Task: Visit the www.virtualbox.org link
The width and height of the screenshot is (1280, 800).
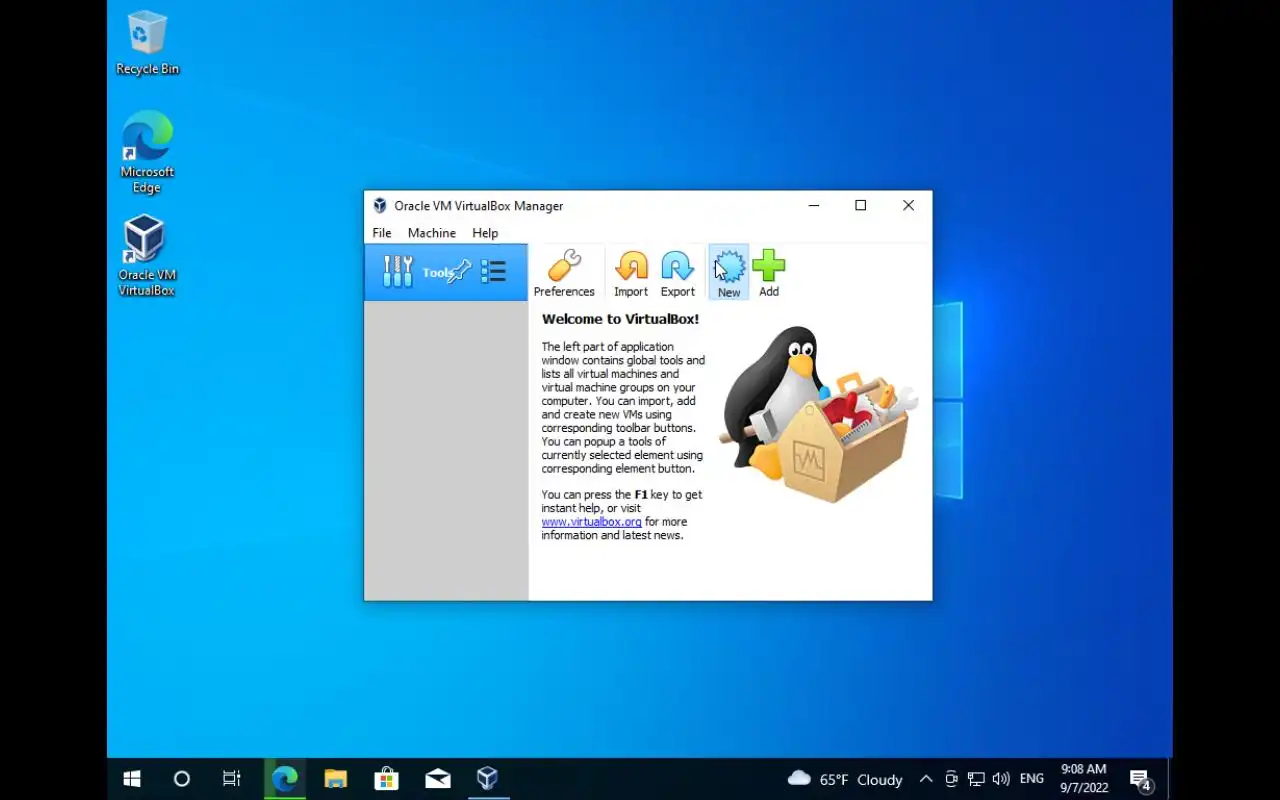Action: click(x=591, y=522)
